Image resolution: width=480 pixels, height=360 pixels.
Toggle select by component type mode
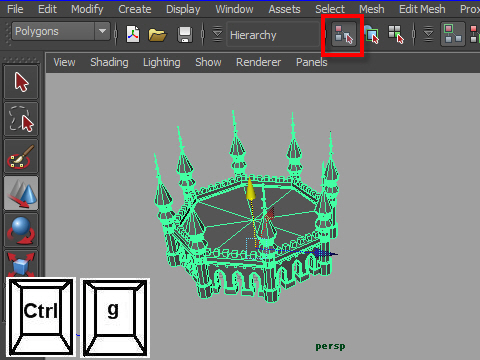click(x=396, y=34)
